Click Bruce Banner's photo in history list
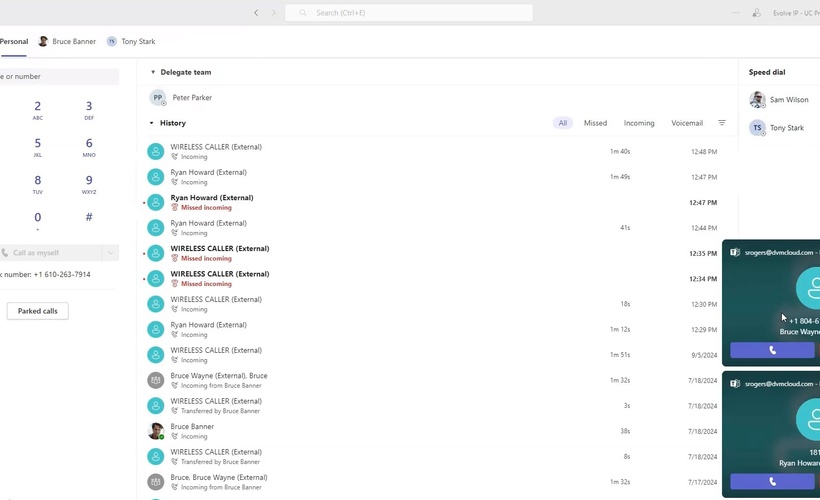Viewport: 820px width, 500px height. pos(155,431)
